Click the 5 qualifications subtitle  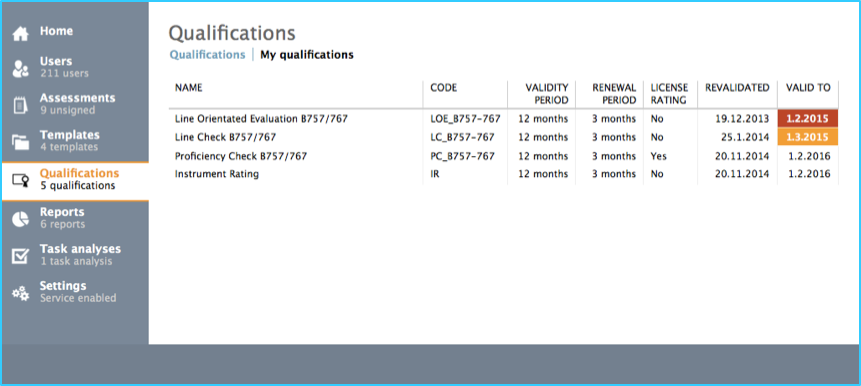pos(78,186)
